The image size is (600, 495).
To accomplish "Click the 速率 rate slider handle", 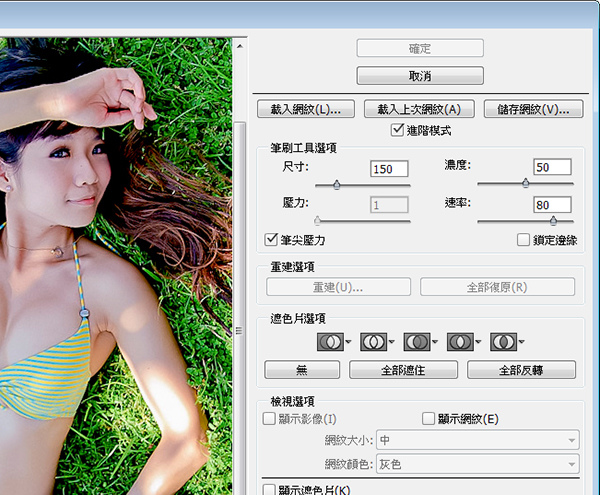I will click(553, 221).
